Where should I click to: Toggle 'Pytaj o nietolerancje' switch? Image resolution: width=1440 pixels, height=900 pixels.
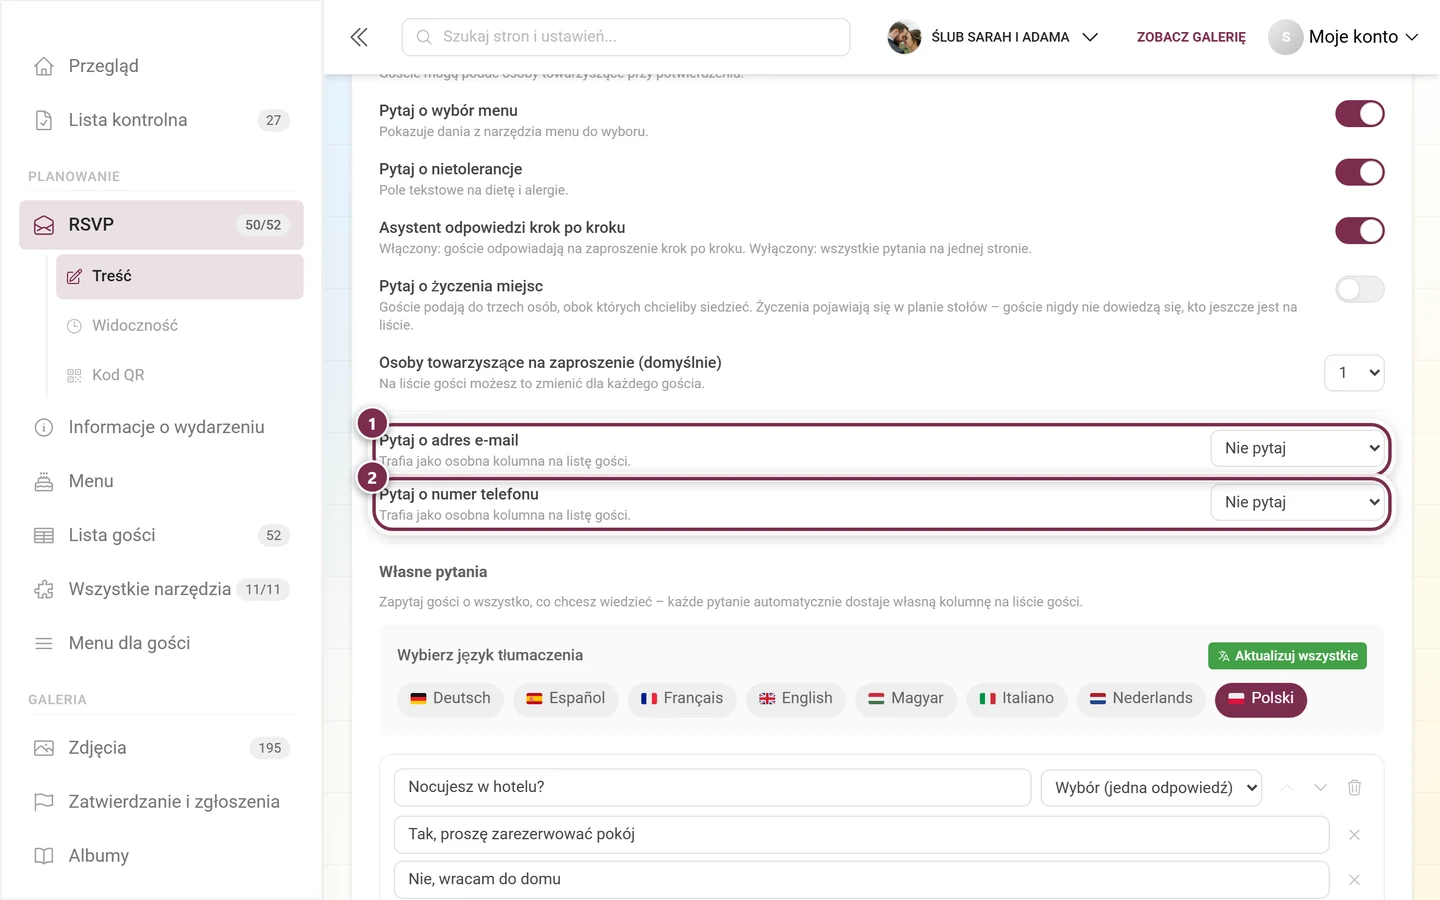(x=1360, y=172)
